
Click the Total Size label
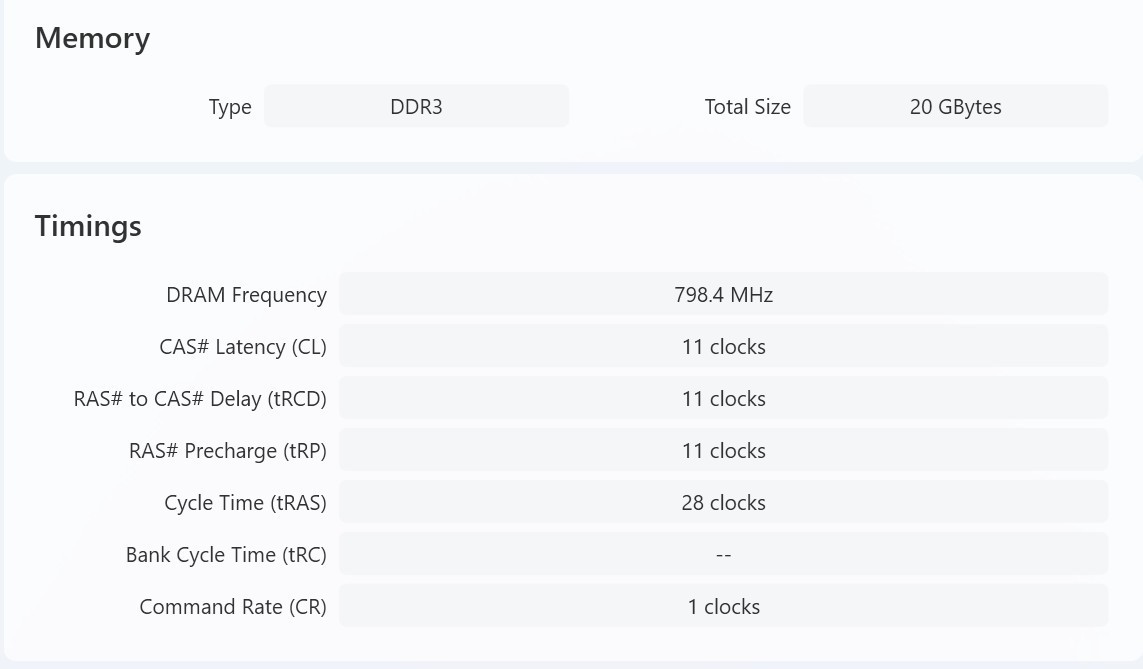(x=747, y=106)
